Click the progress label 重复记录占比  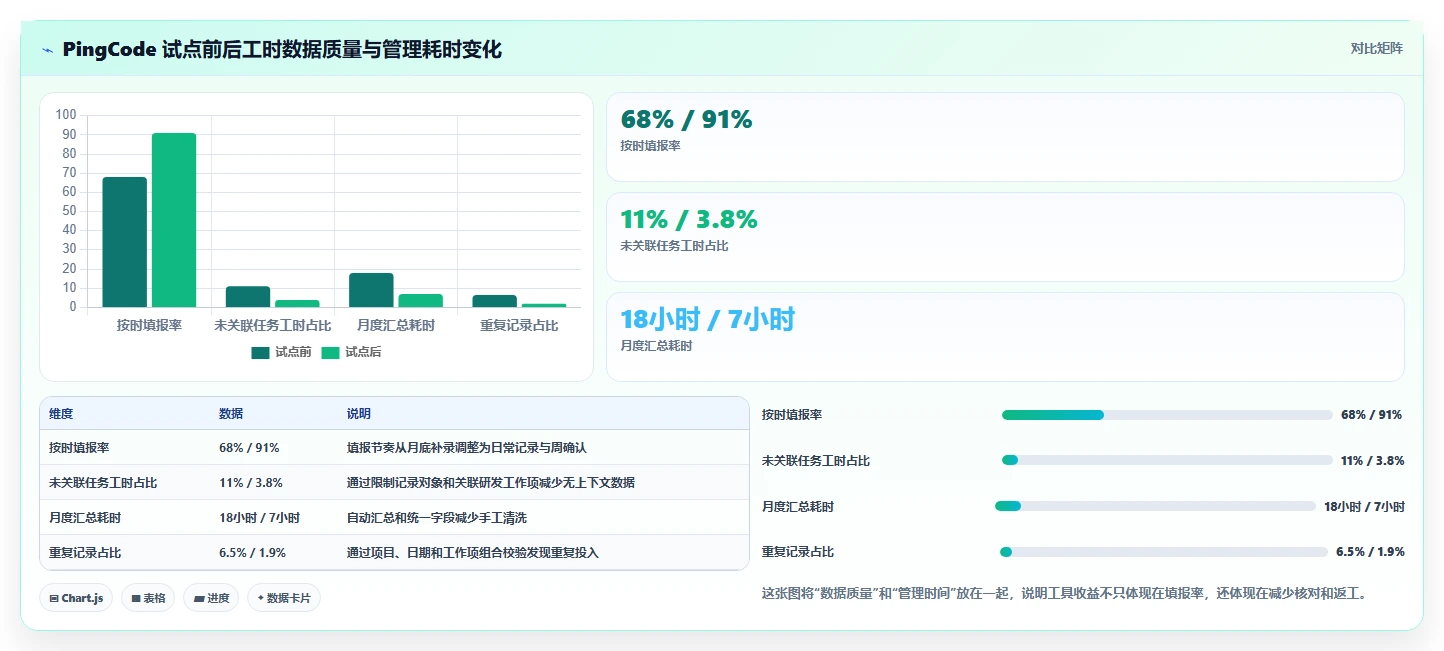pyautogui.click(x=798, y=552)
